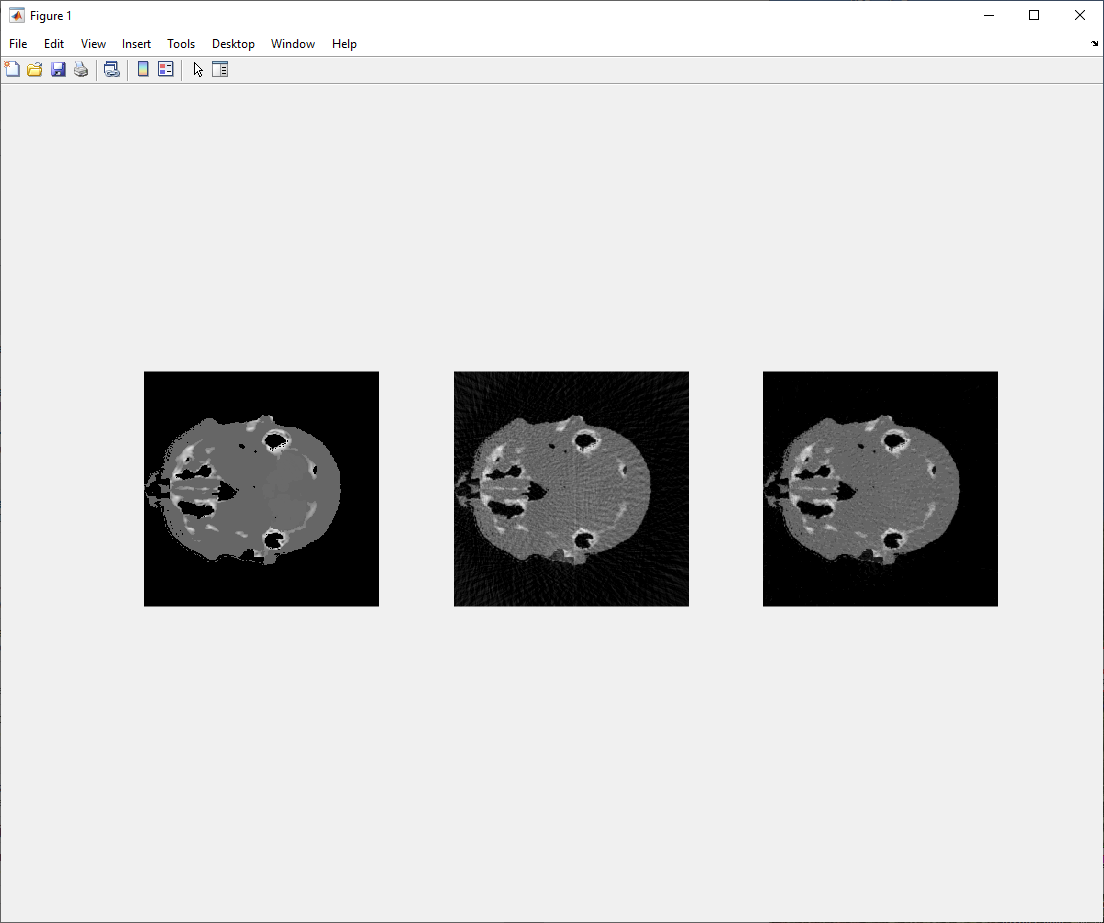Enable plot edit mode with the arrow icon
This screenshot has height=923, width=1104.
tap(197, 69)
